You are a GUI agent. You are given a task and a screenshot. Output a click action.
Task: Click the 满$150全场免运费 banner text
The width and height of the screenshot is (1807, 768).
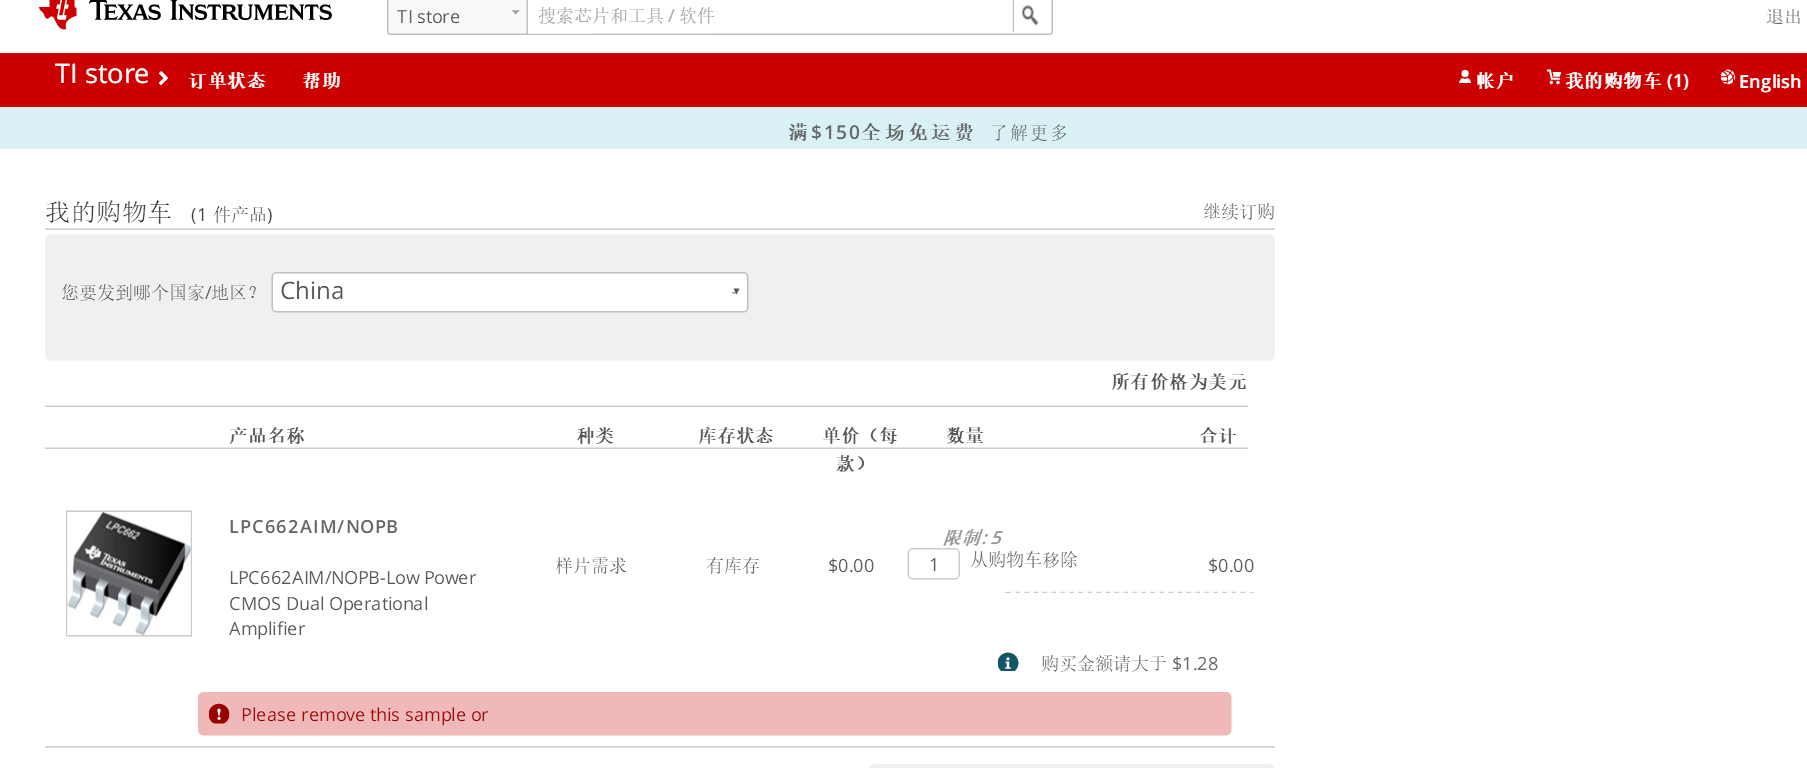click(x=881, y=133)
